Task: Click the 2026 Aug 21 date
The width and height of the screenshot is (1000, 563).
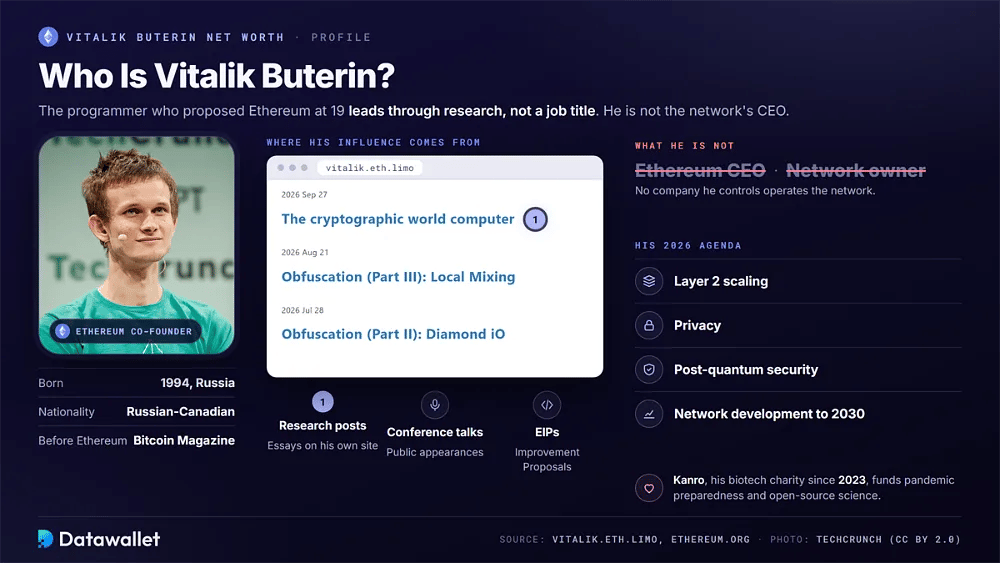Action: point(305,252)
